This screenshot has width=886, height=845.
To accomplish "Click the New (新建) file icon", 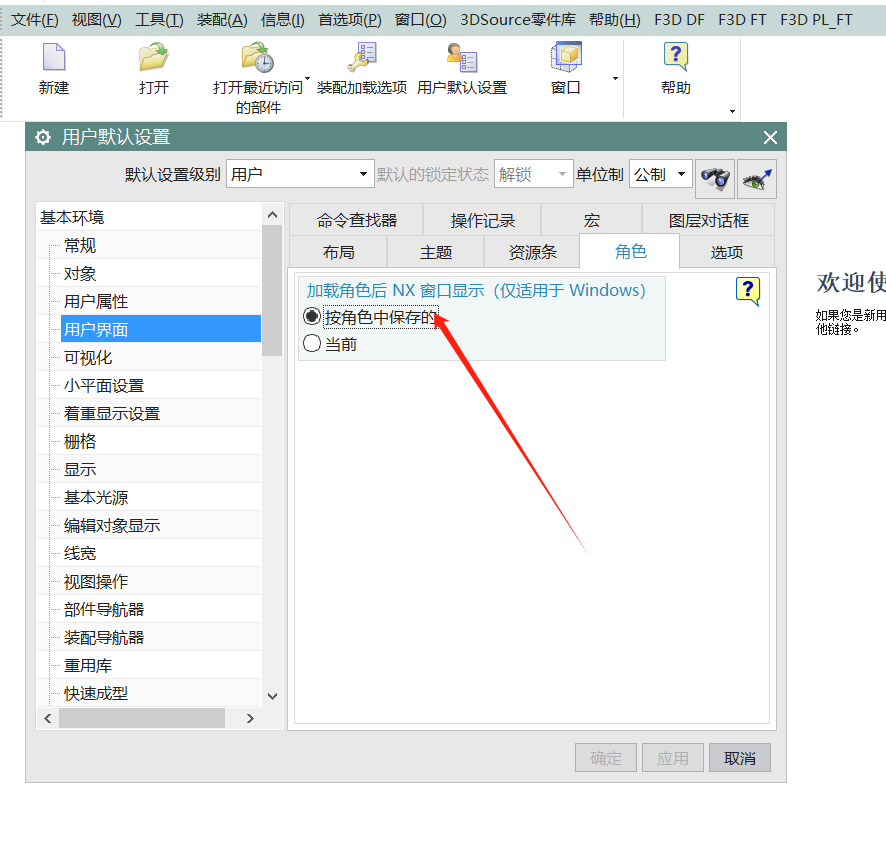I will 54,57.
